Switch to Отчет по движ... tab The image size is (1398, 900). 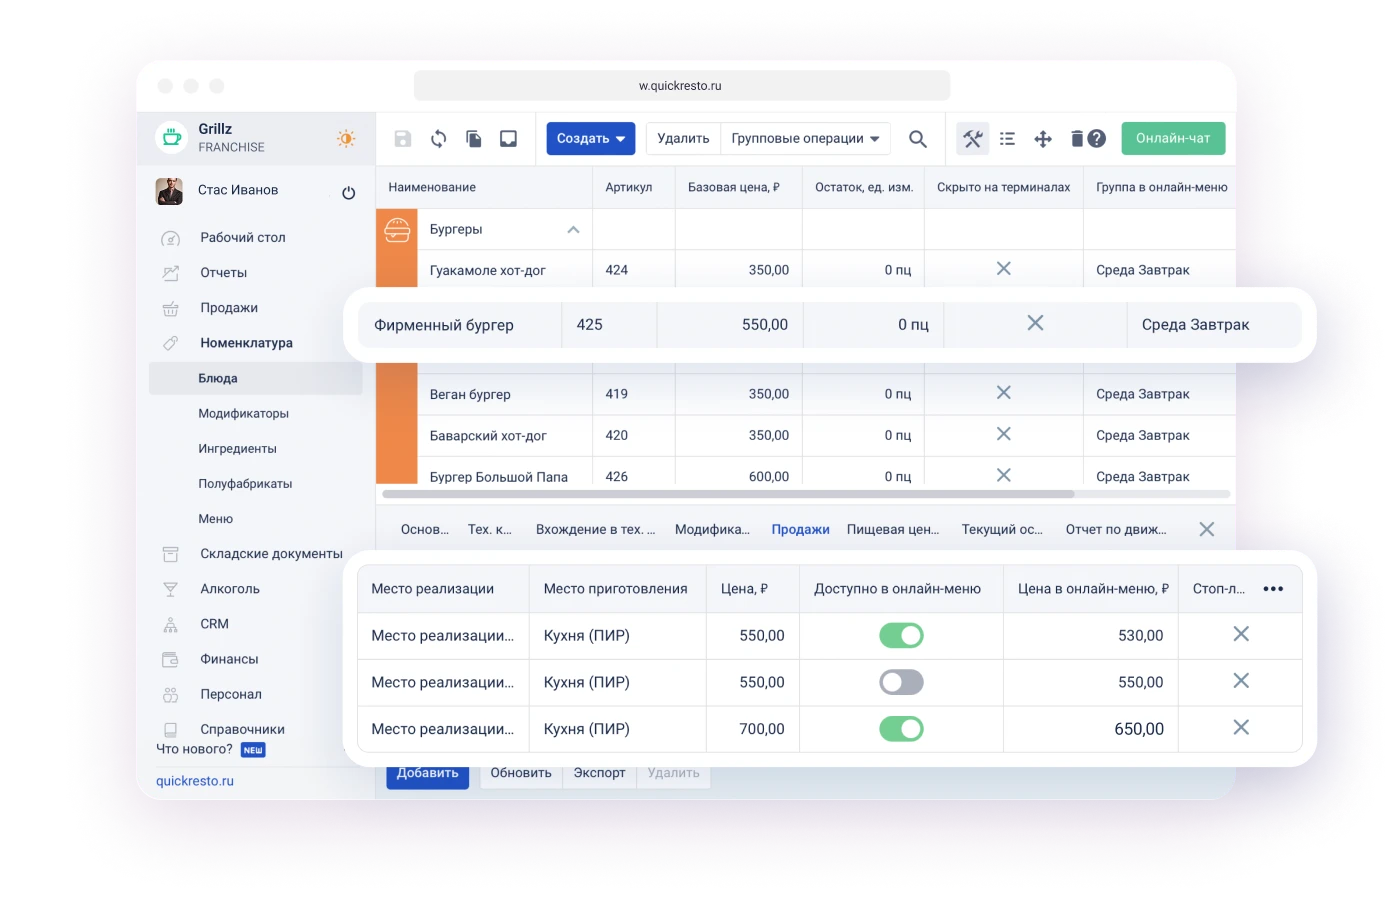pos(1116,530)
